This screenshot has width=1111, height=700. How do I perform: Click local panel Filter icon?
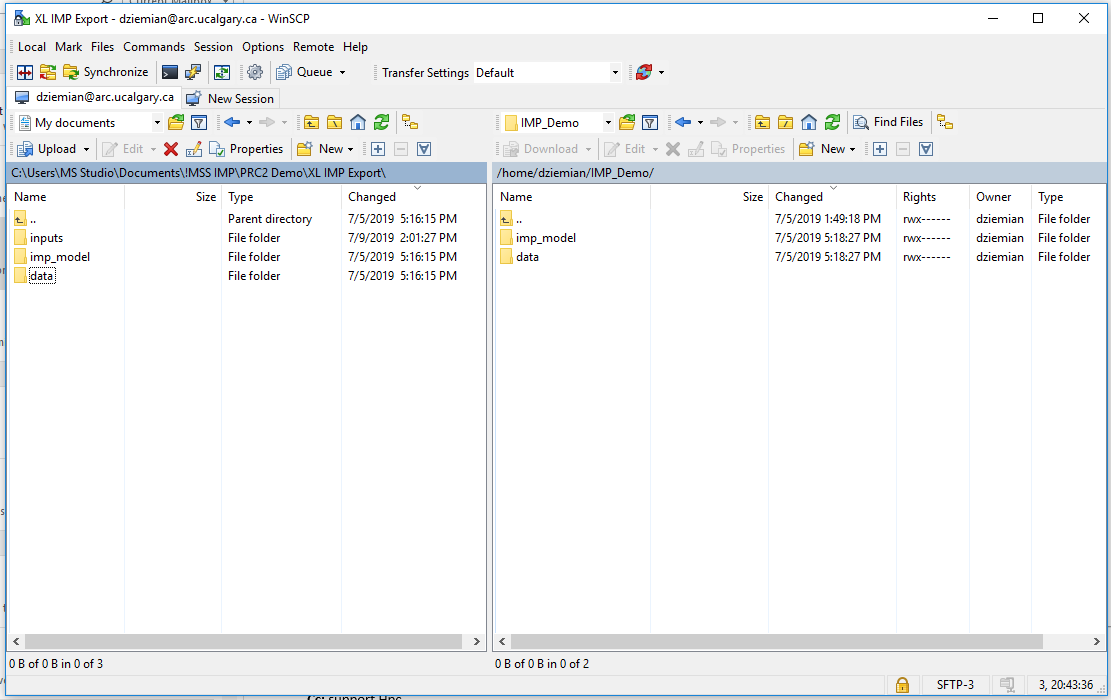point(199,123)
